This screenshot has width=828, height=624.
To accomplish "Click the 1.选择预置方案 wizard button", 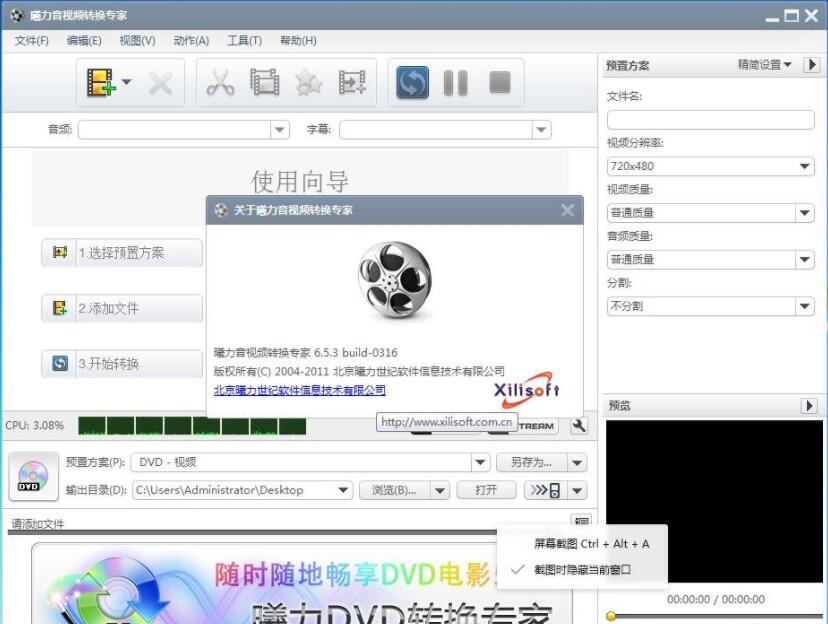I will (x=122, y=252).
